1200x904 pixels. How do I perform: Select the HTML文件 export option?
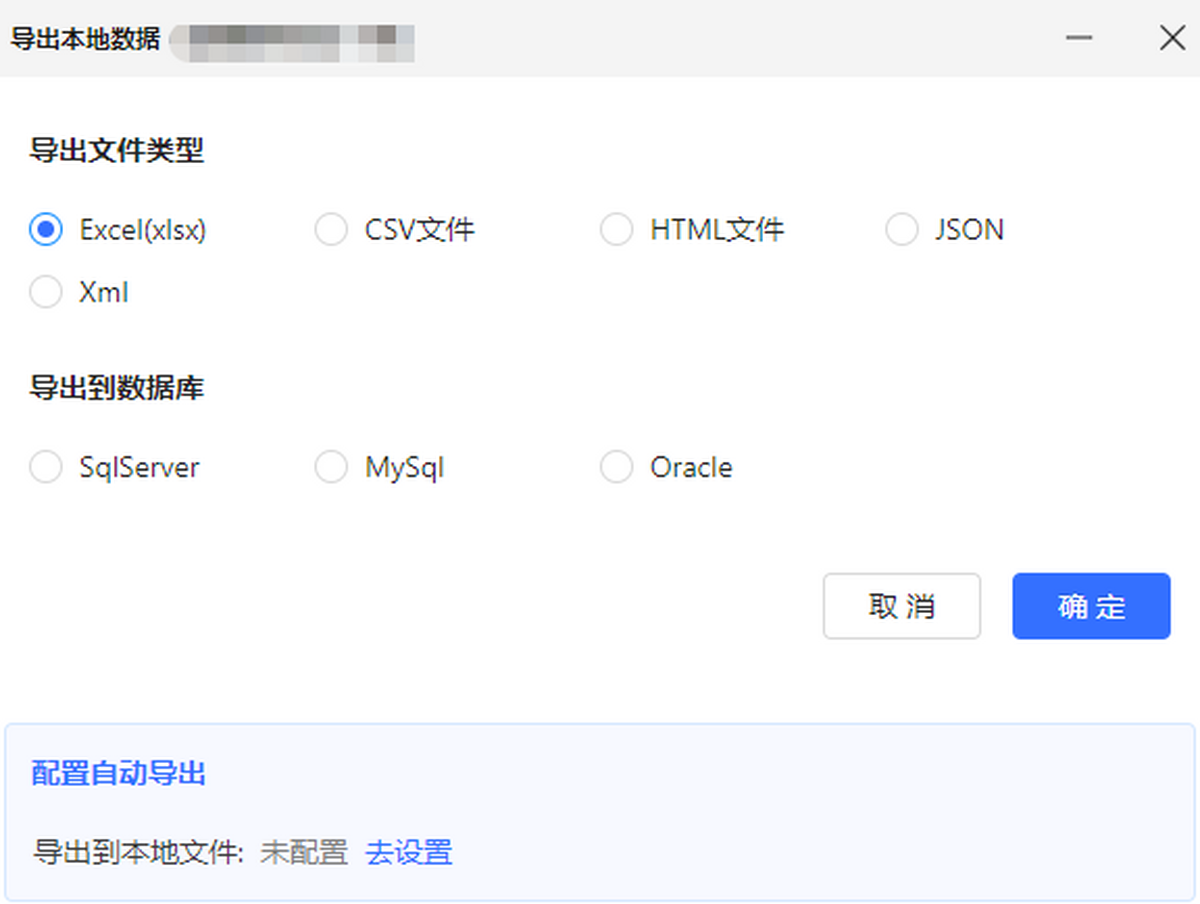[x=617, y=229]
